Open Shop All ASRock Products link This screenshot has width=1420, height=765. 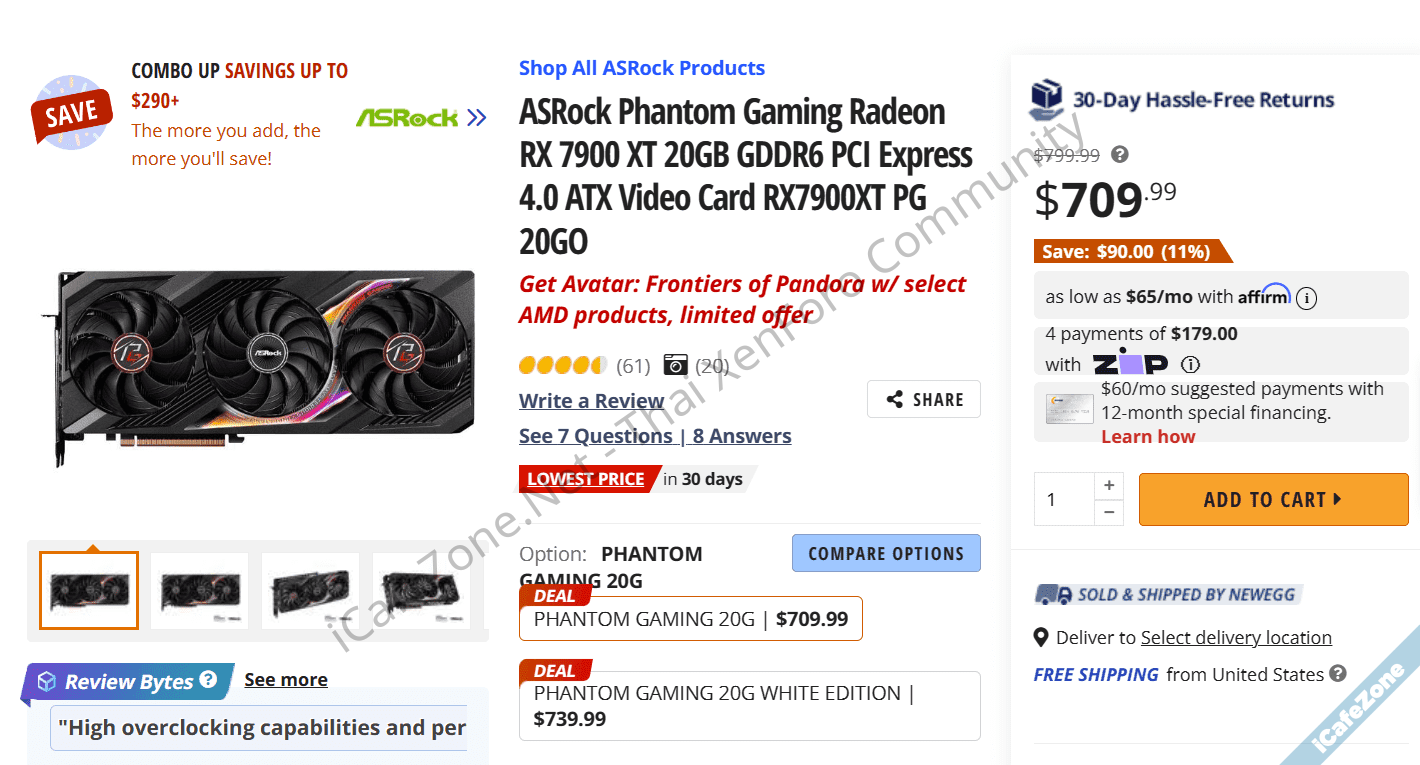[642, 68]
